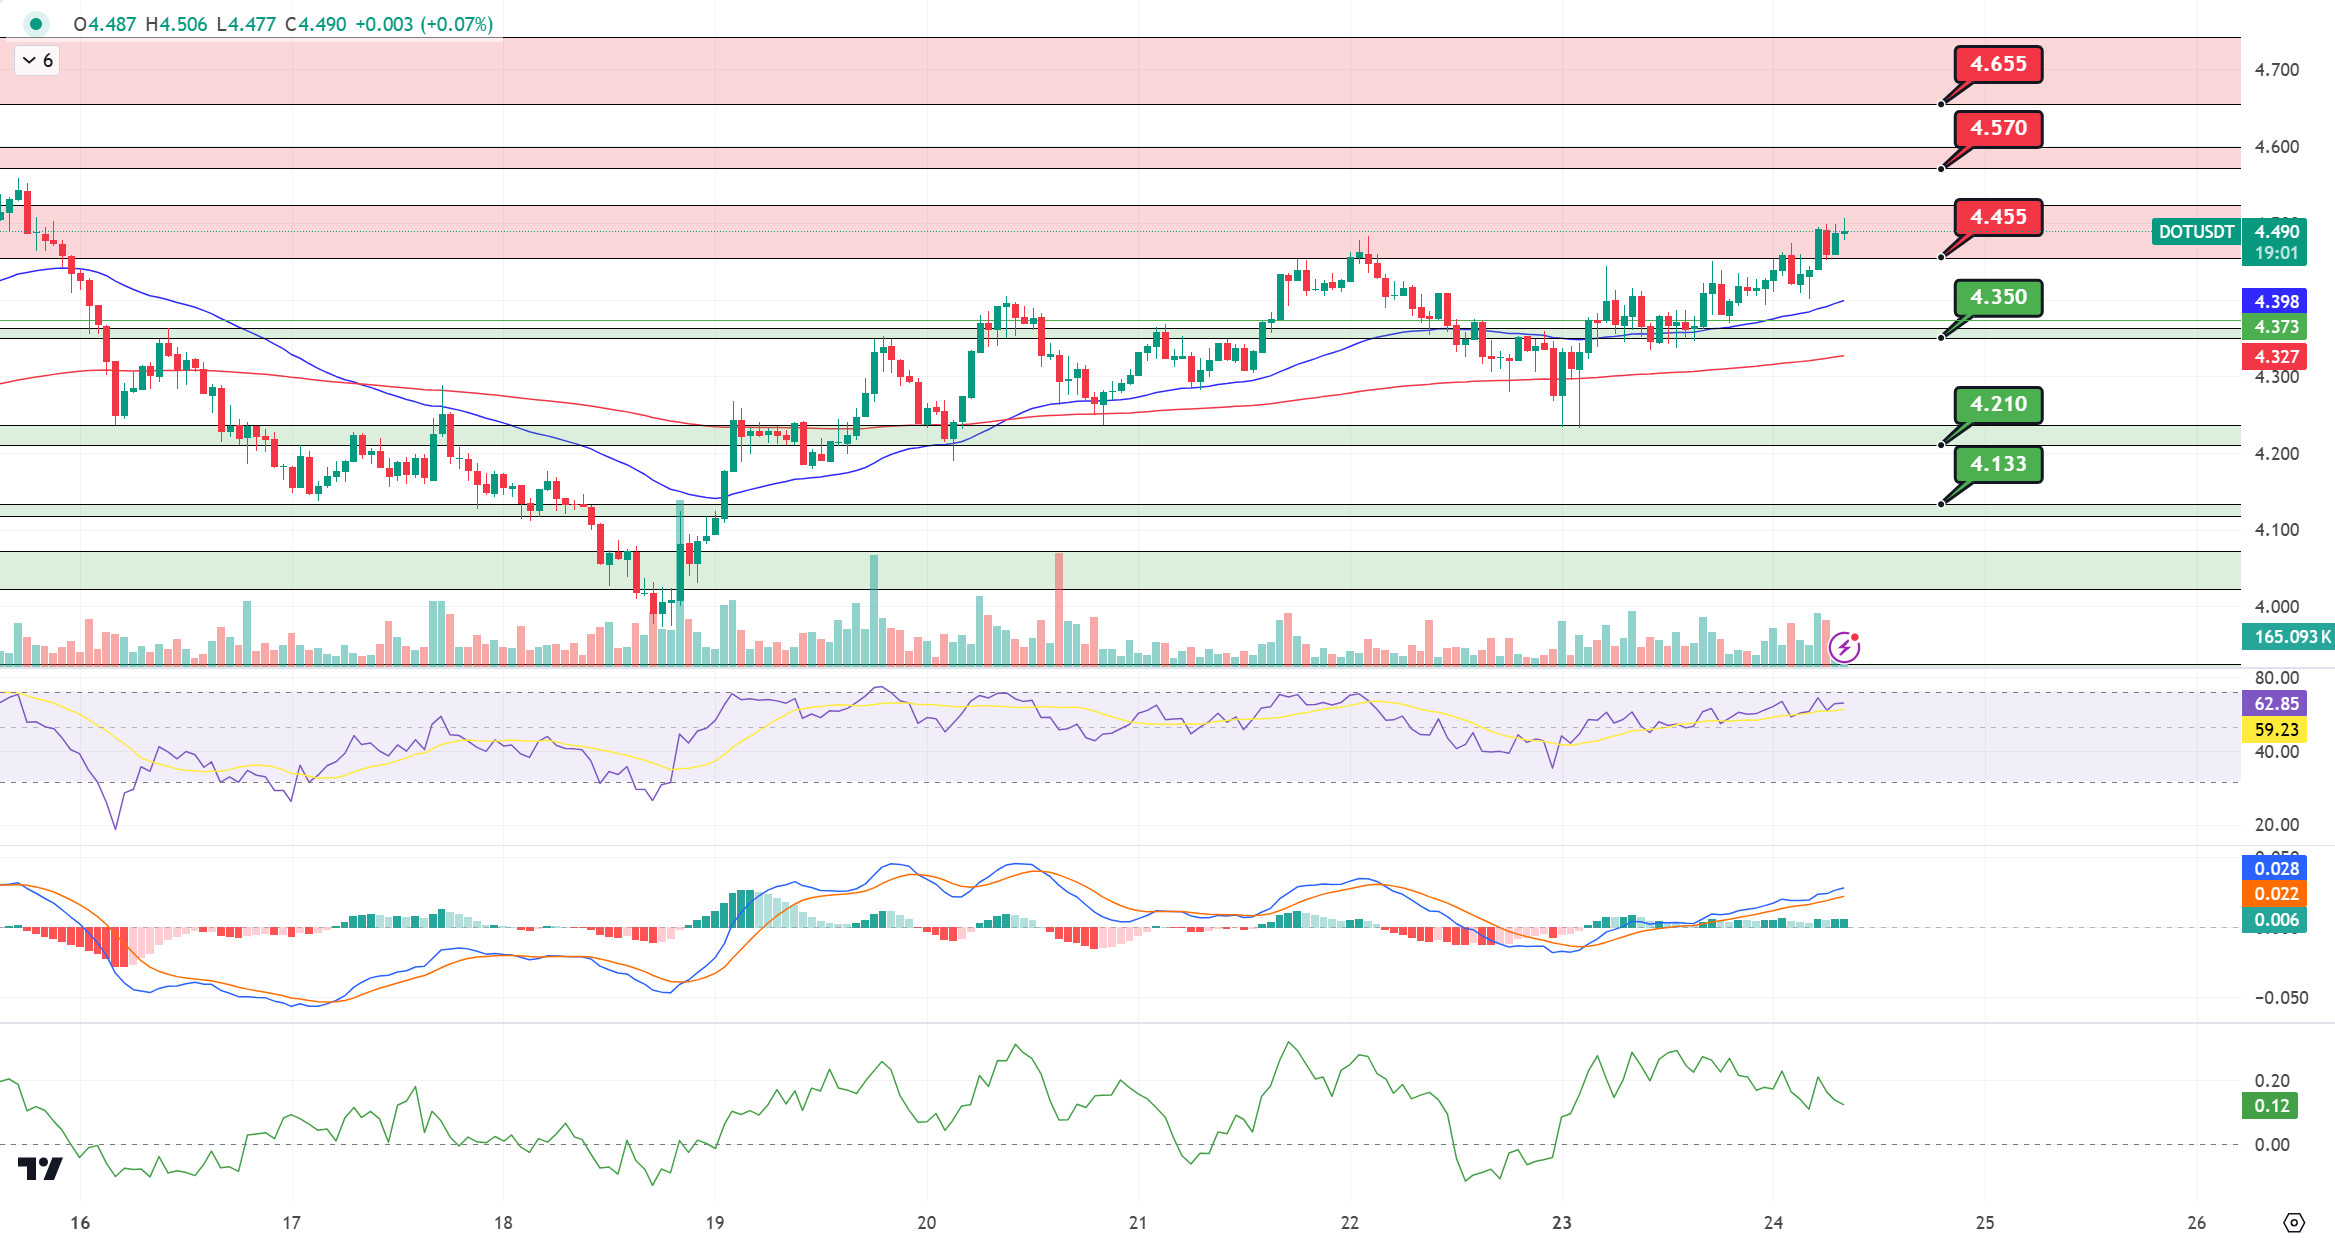Click the 4.600 price axis label
2335x1242 pixels.
pyautogui.click(x=2276, y=147)
